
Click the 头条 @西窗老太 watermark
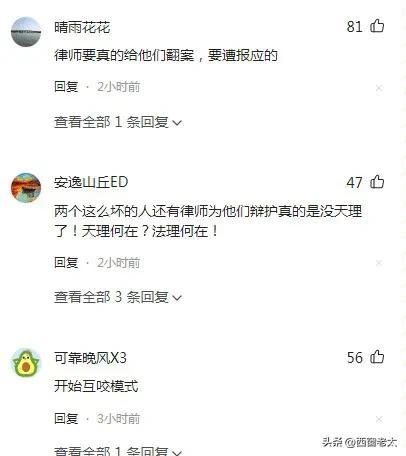[x=359, y=442]
